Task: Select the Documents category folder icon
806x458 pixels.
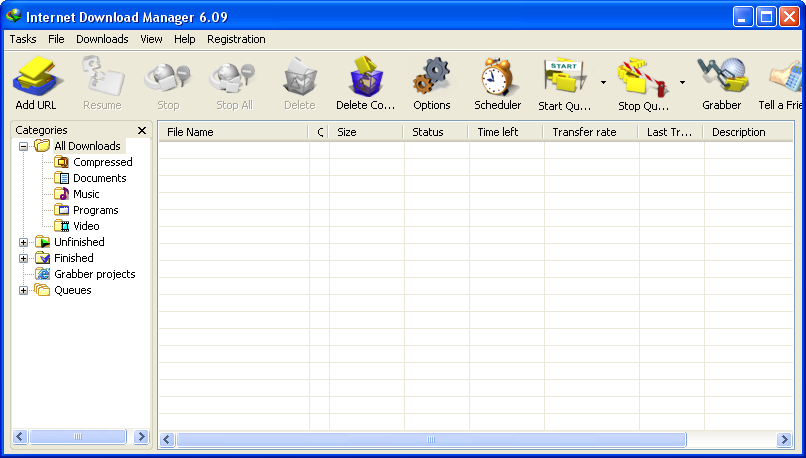Action: pyautogui.click(x=61, y=178)
